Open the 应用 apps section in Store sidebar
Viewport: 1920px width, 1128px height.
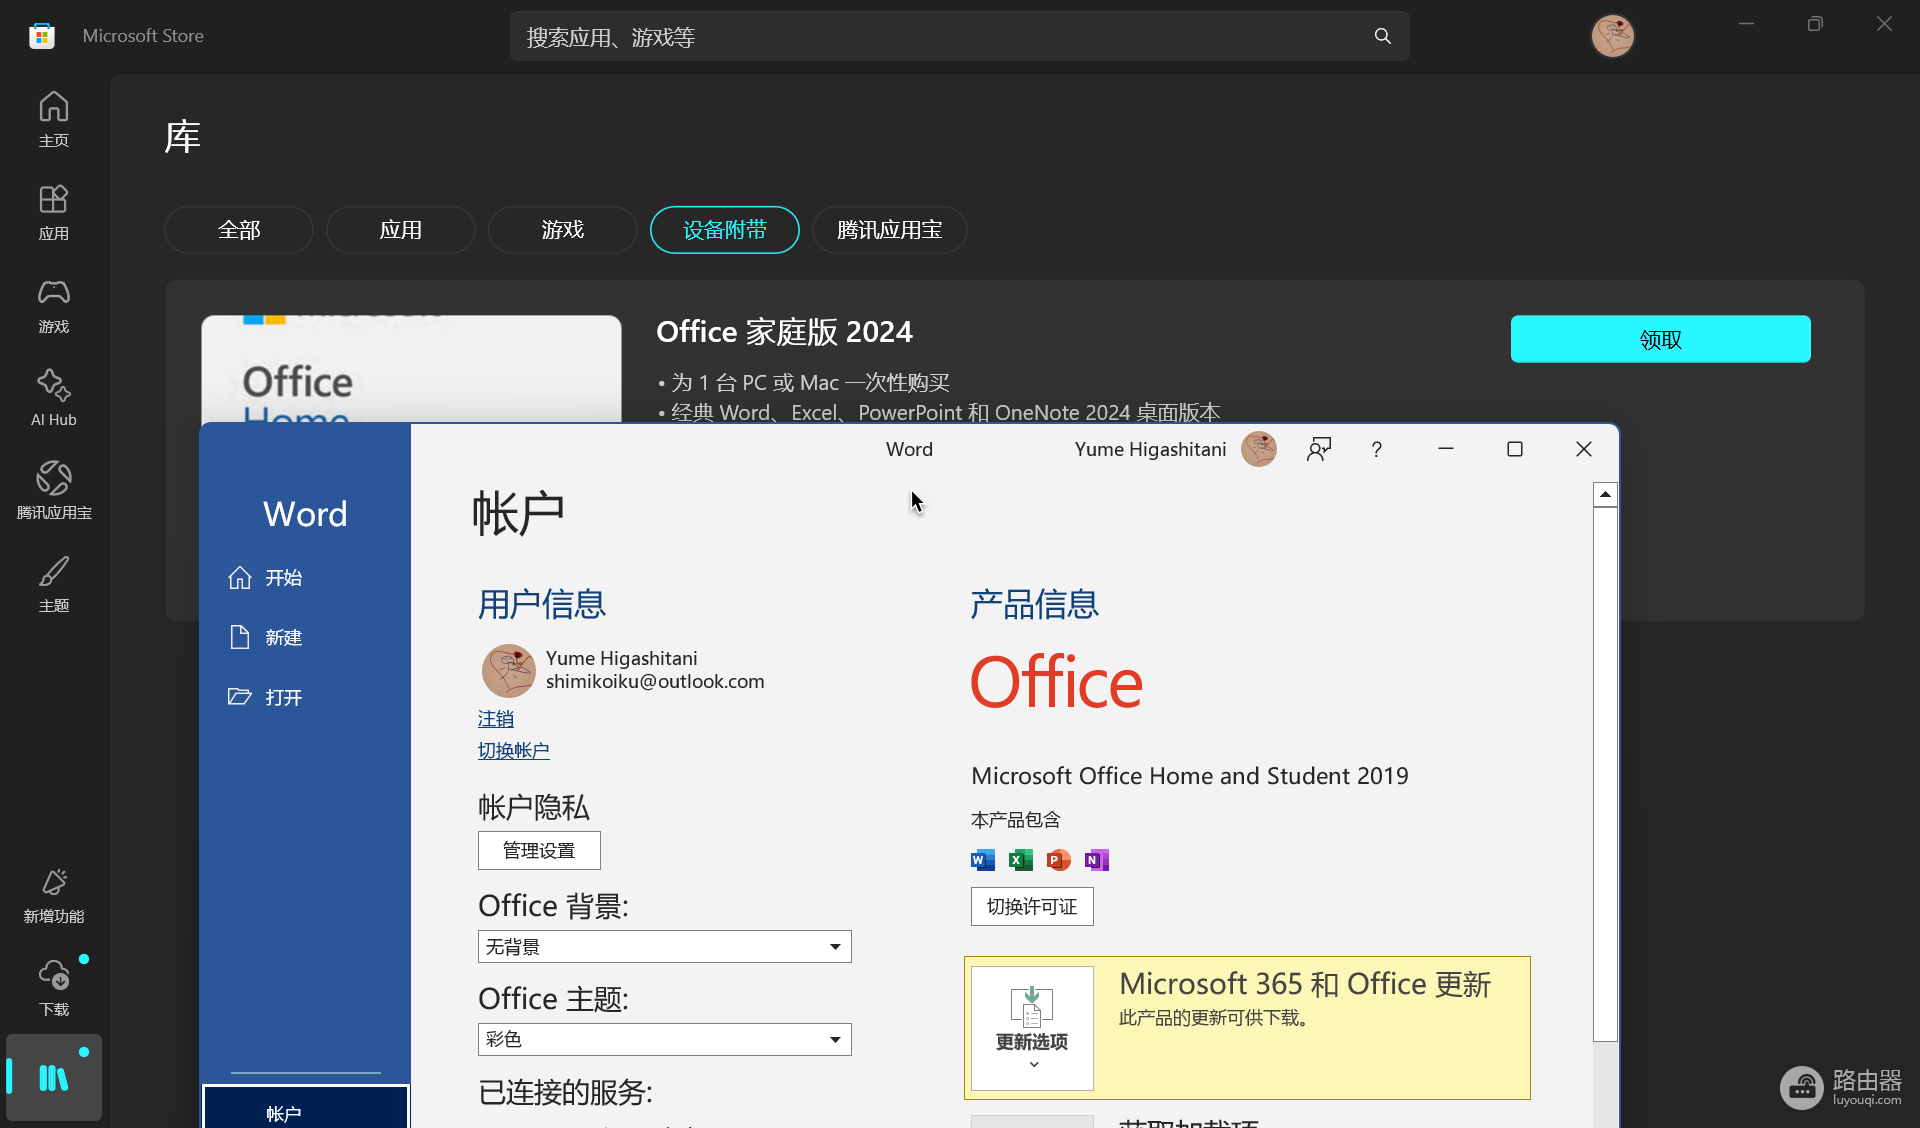[54, 212]
